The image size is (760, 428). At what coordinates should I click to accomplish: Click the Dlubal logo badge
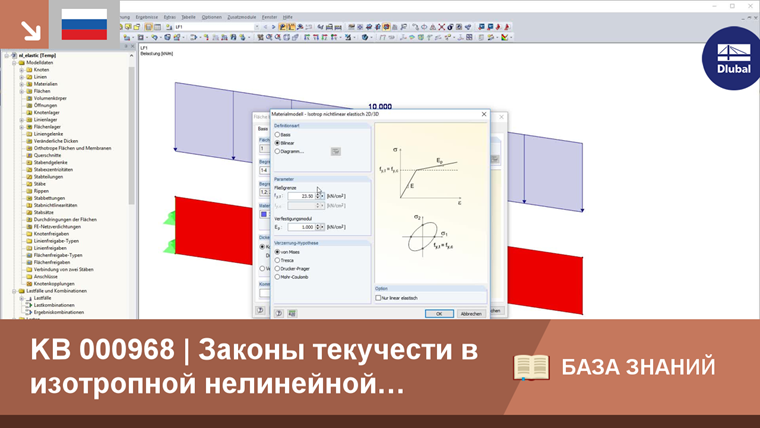pos(731,59)
